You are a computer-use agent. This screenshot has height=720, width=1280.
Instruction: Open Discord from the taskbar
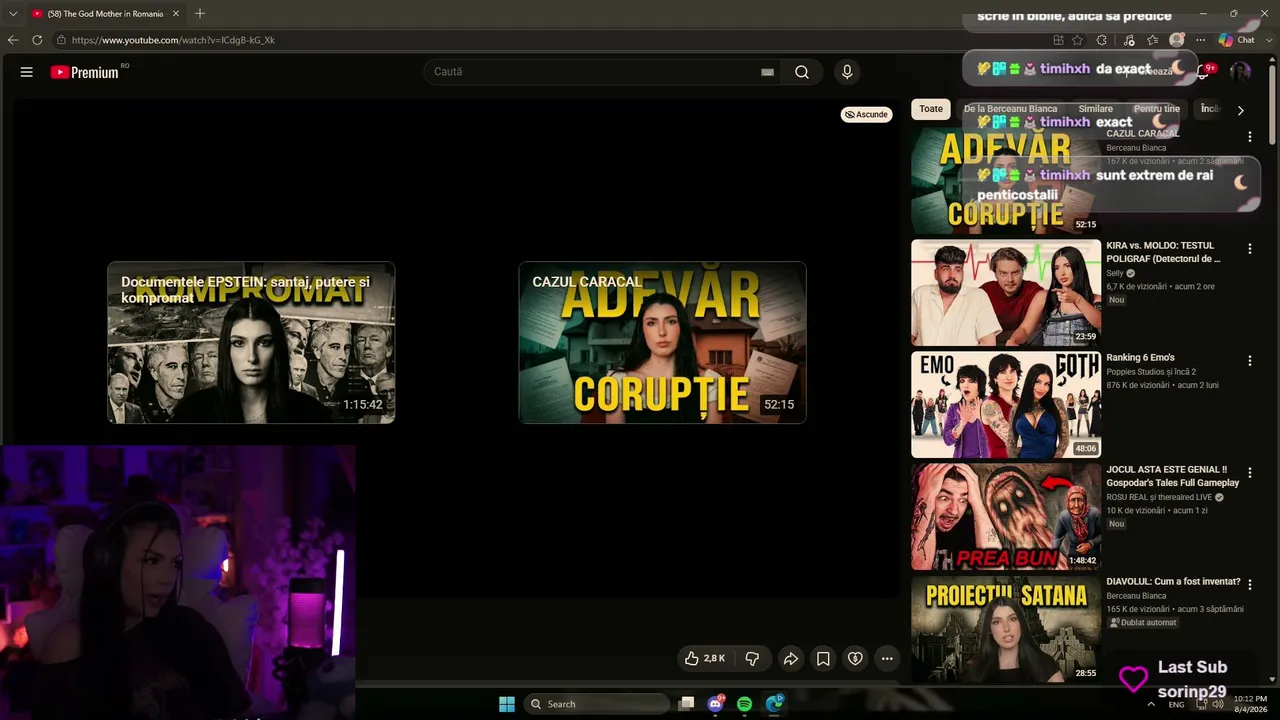coord(716,704)
